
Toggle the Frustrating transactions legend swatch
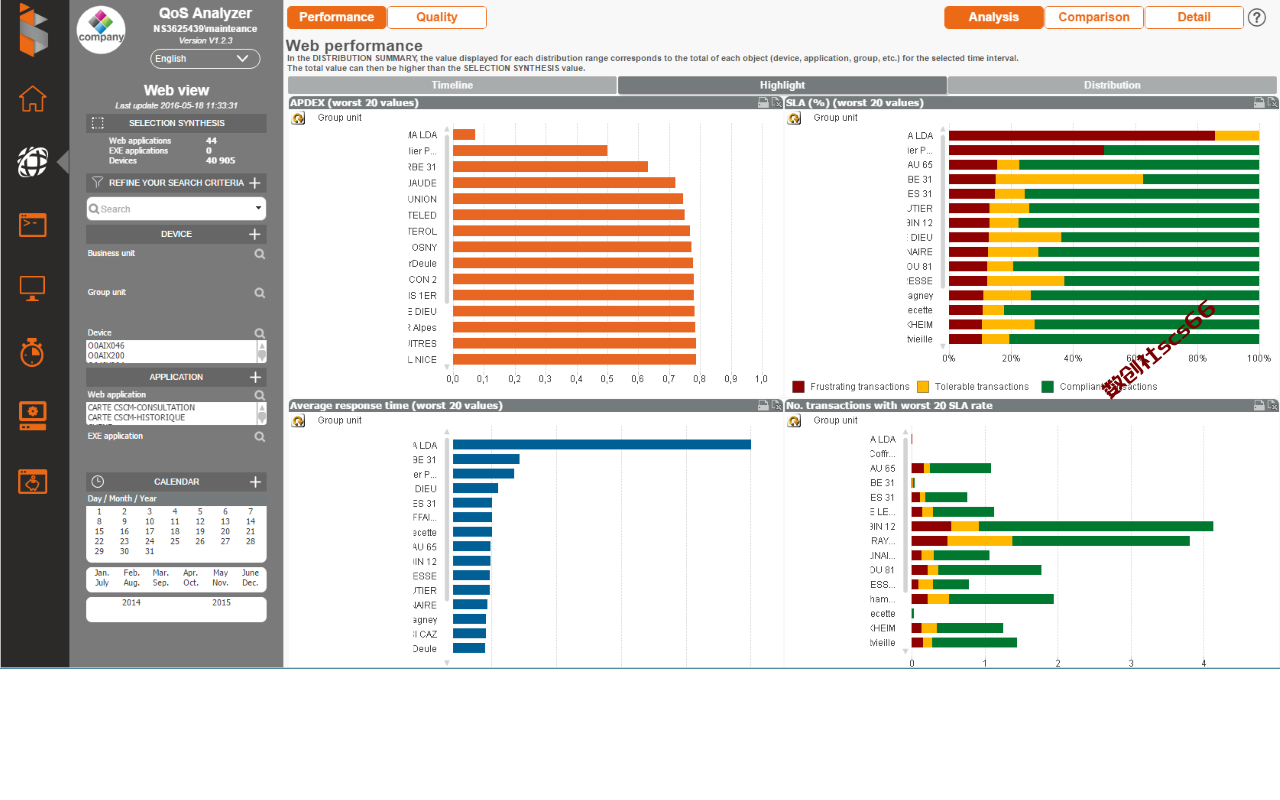[x=798, y=386]
